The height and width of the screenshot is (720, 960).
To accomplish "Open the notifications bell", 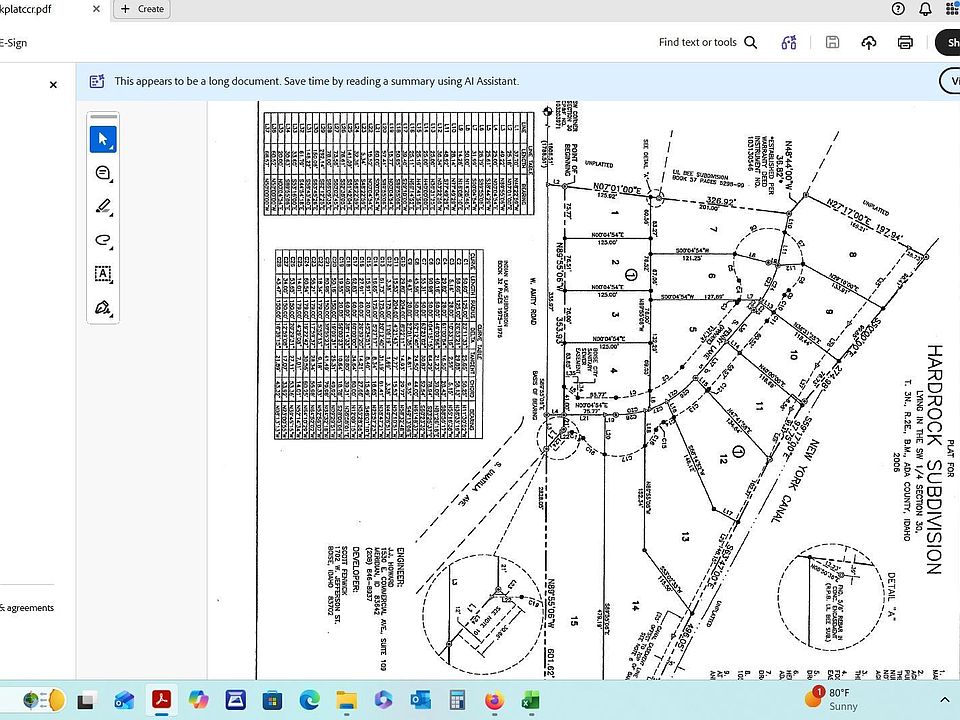I will coord(926,9).
